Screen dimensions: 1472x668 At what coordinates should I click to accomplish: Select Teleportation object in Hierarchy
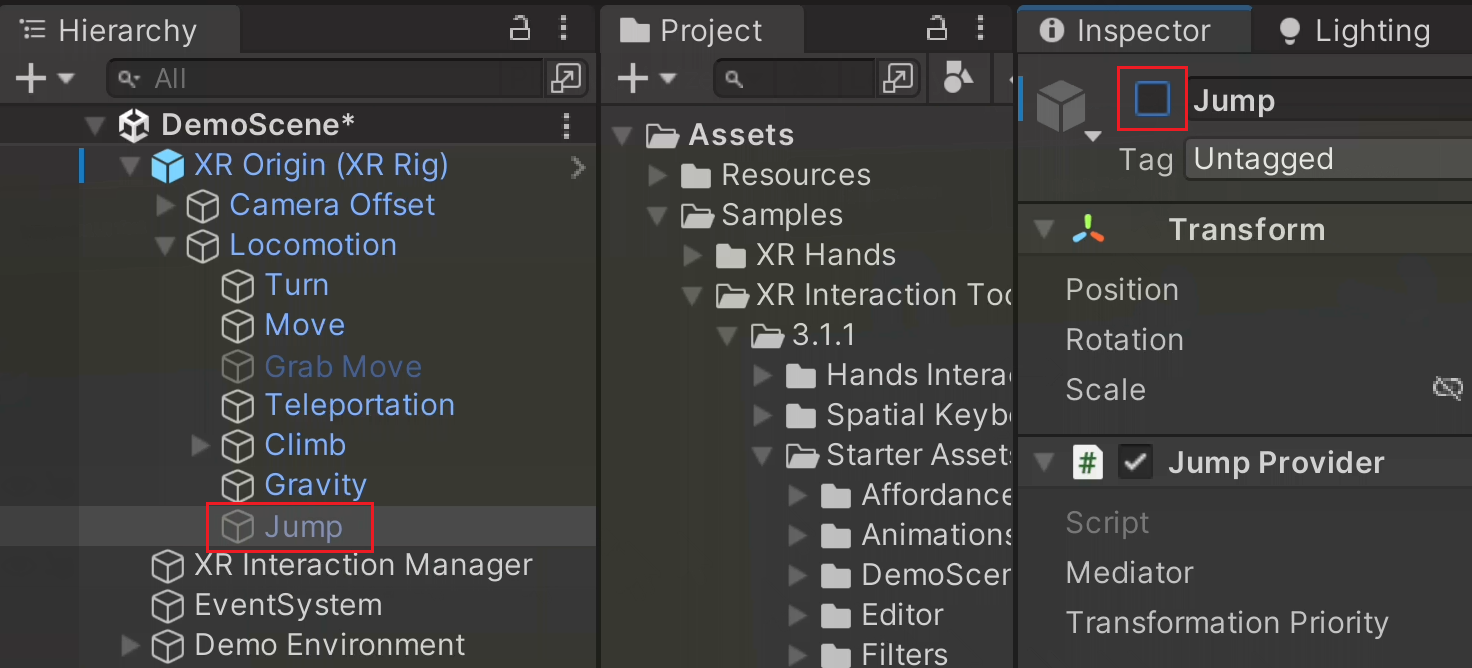(x=358, y=405)
